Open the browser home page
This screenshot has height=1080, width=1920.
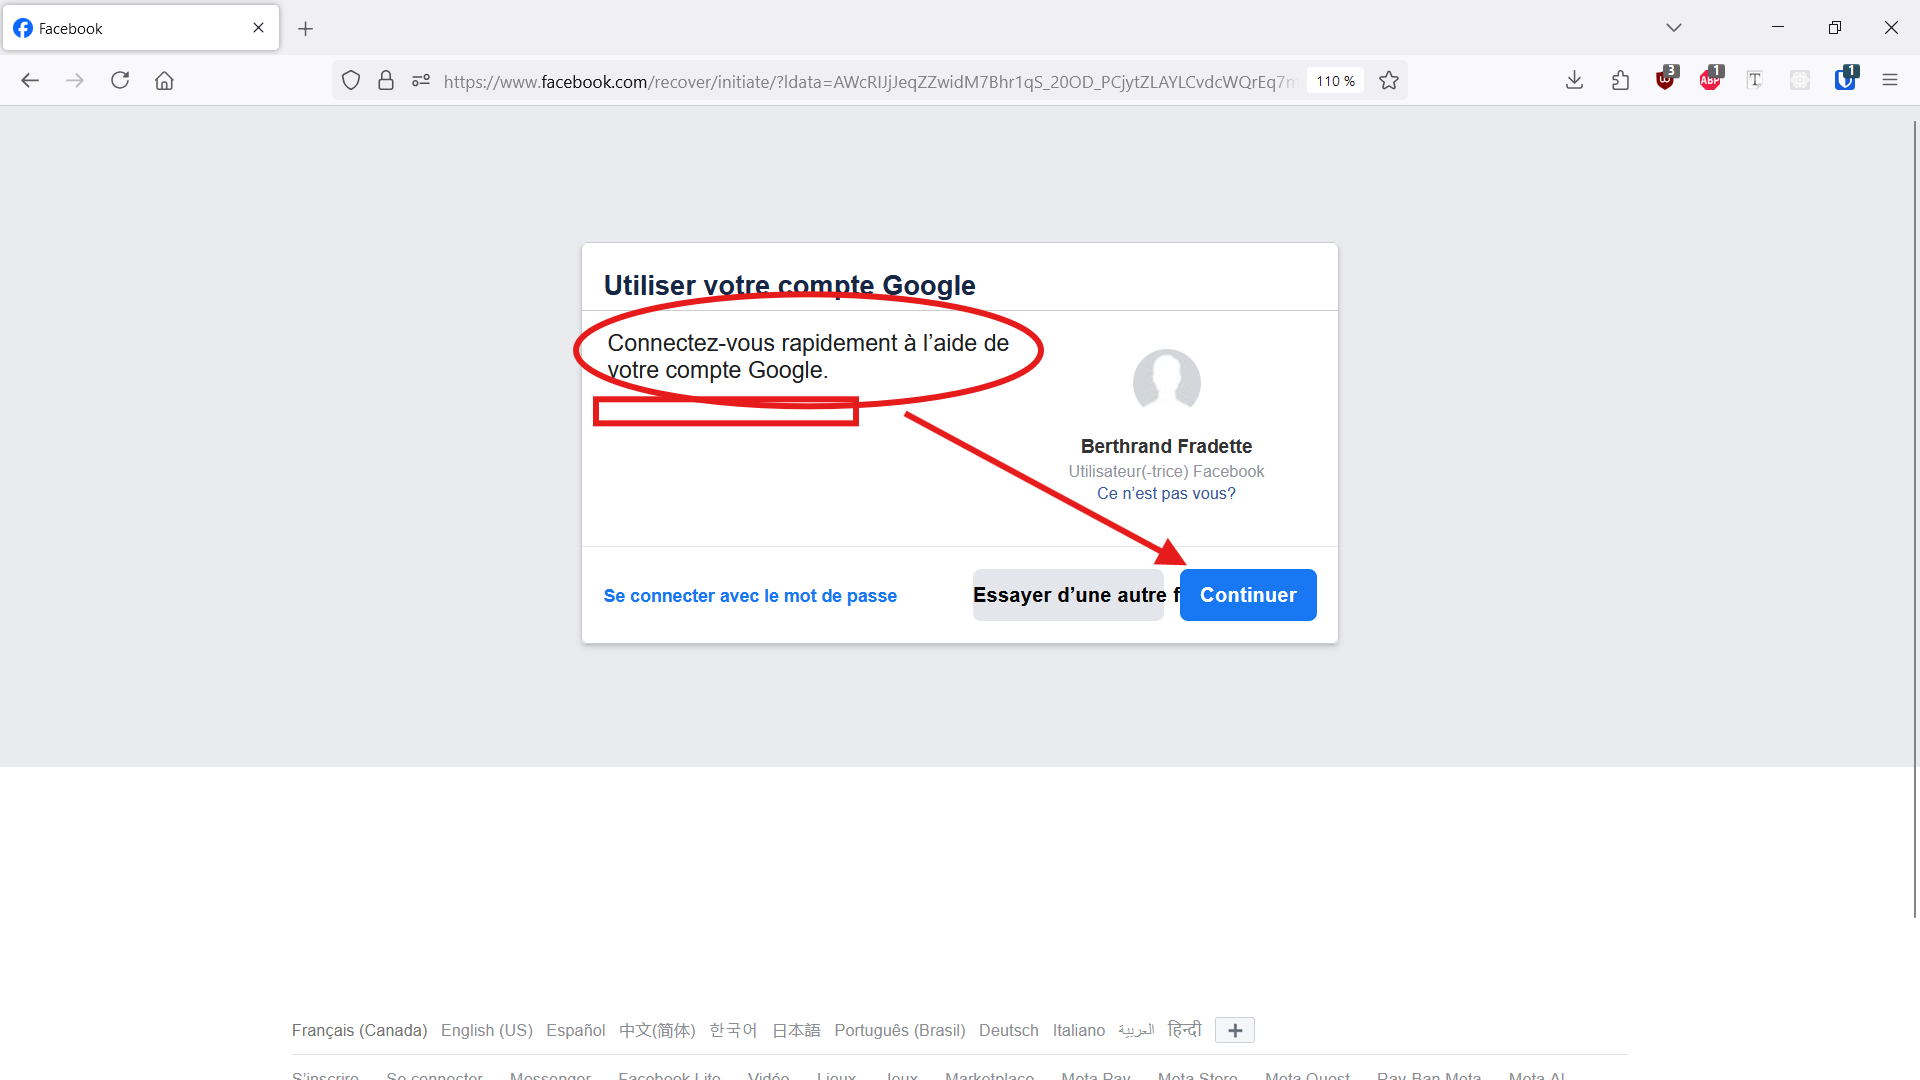point(165,80)
